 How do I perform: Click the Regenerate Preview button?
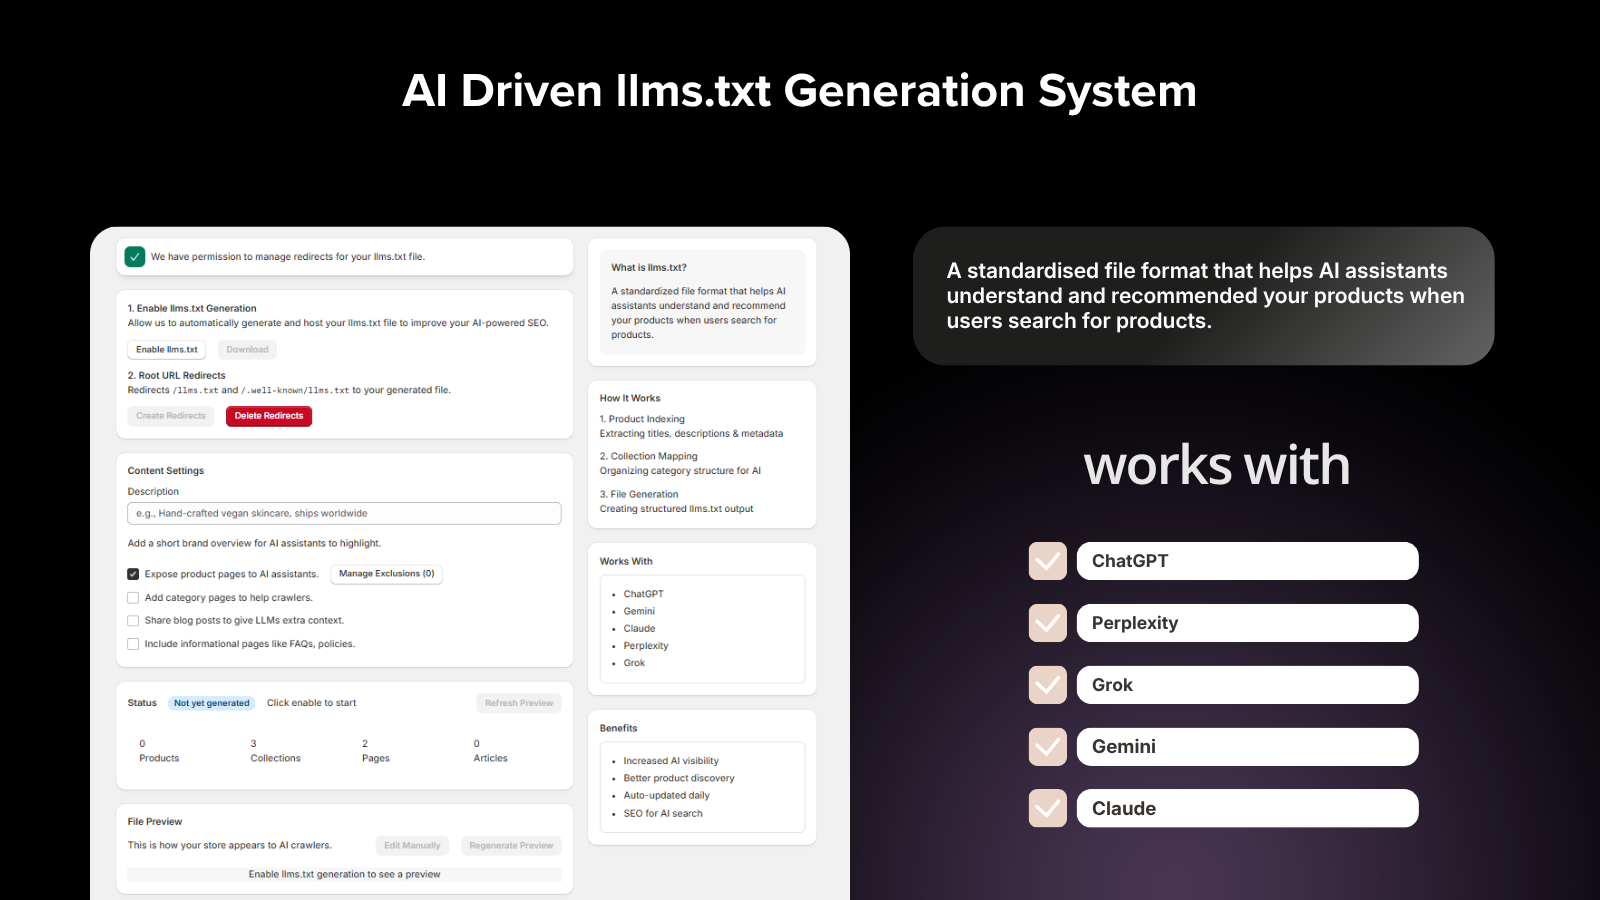(511, 846)
